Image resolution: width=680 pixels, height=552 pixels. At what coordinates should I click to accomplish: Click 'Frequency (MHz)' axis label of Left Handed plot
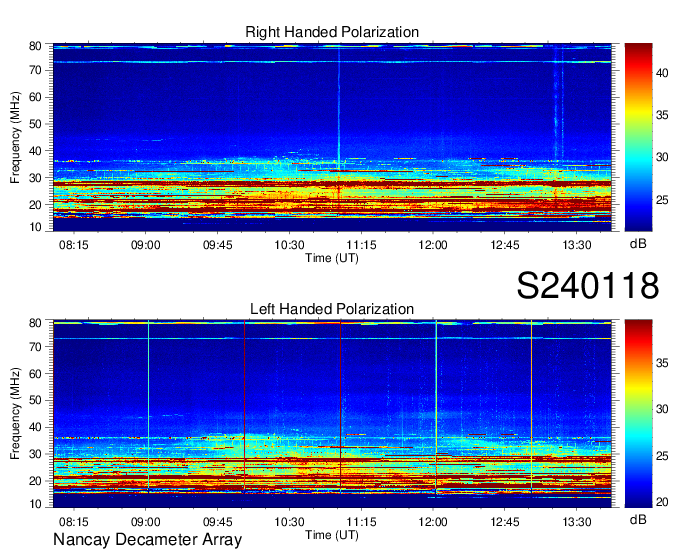pos(15,414)
